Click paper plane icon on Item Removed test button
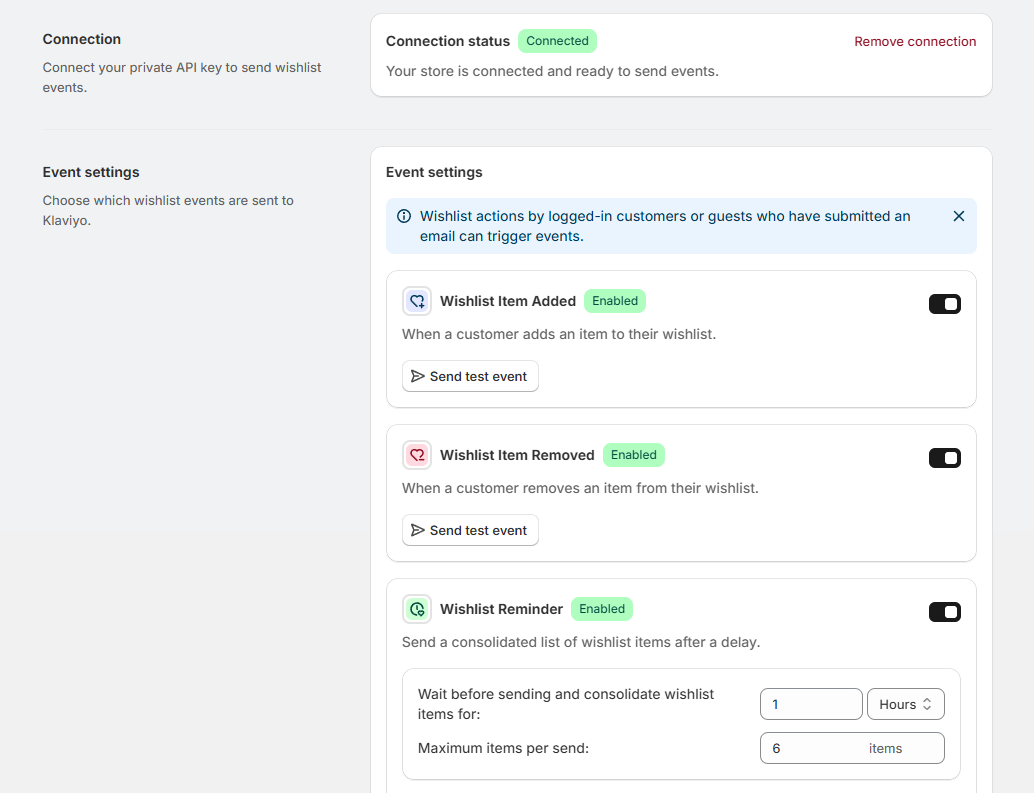Viewport: 1034px width, 793px height. [417, 531]
